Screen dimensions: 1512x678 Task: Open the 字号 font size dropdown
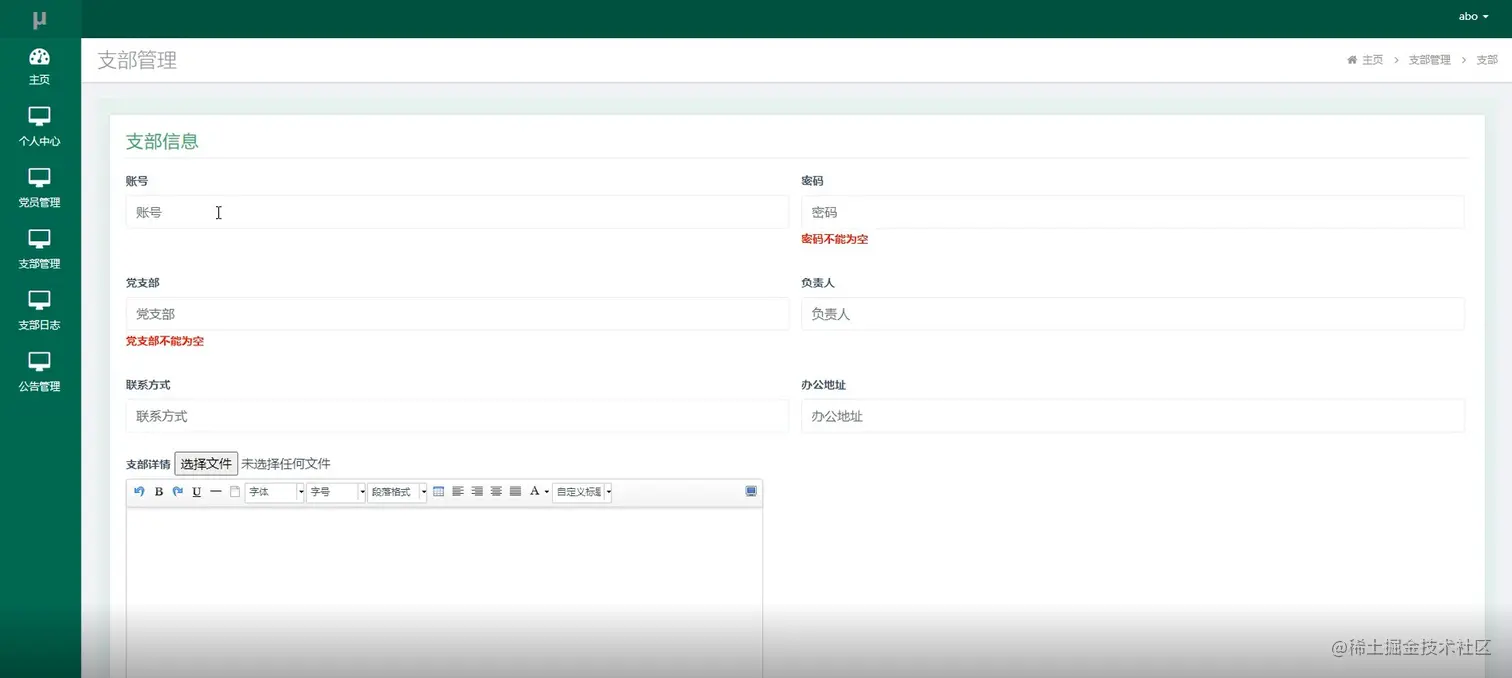(x=336, y=492)
